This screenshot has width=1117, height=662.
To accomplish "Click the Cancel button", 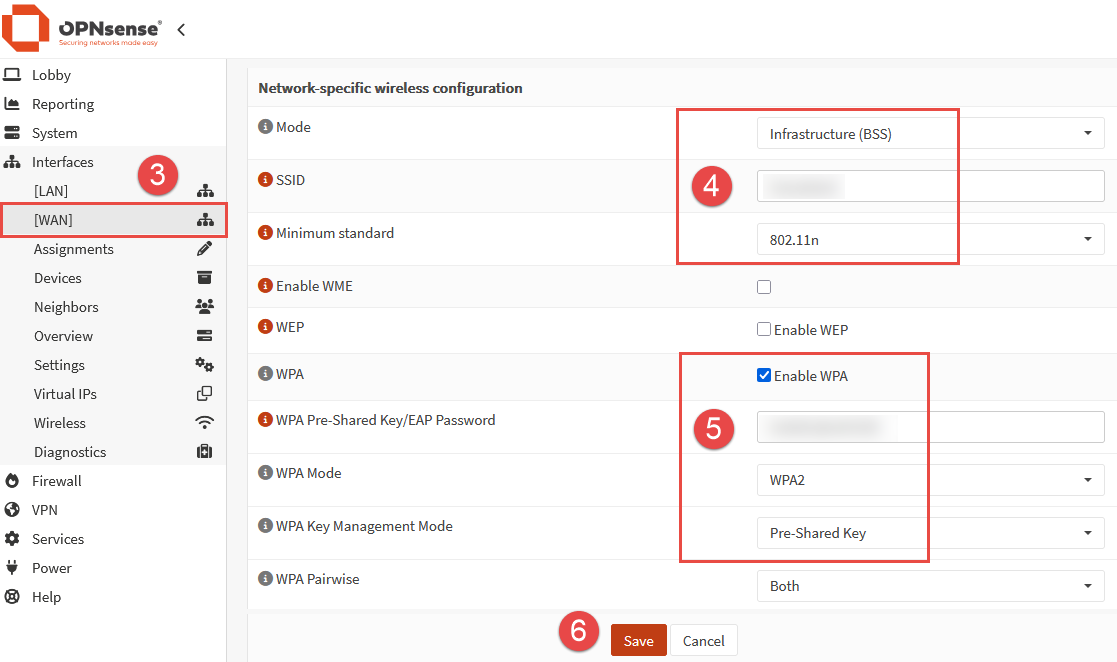I will coord(703,641).
